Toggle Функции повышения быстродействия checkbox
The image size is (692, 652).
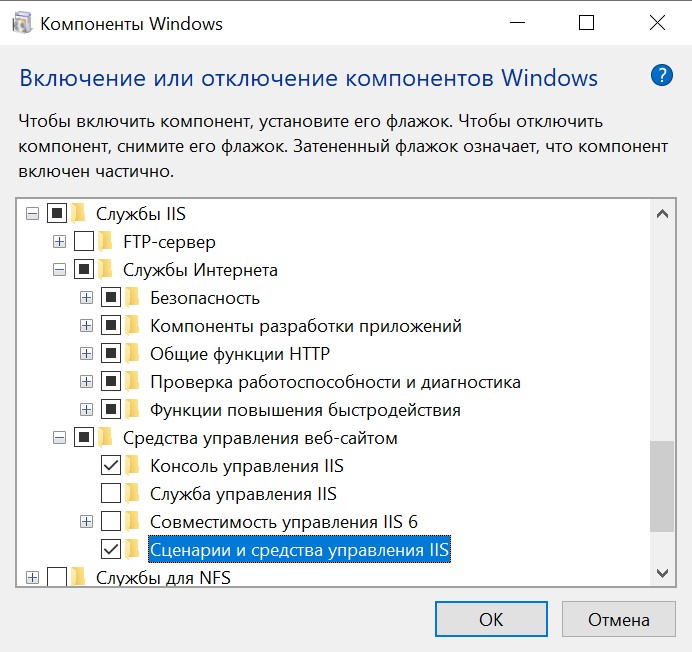click(x=111, y=410)
